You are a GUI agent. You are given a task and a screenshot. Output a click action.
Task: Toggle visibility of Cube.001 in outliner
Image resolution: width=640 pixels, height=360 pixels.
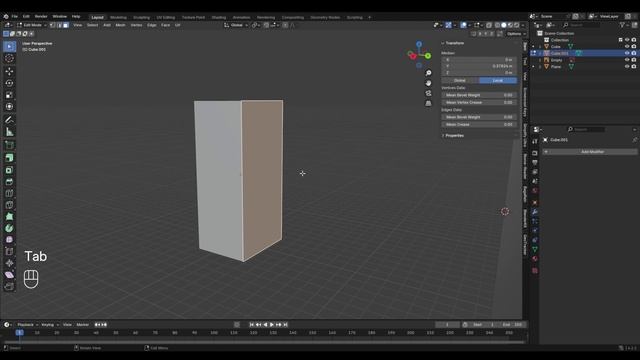point(627,53)
